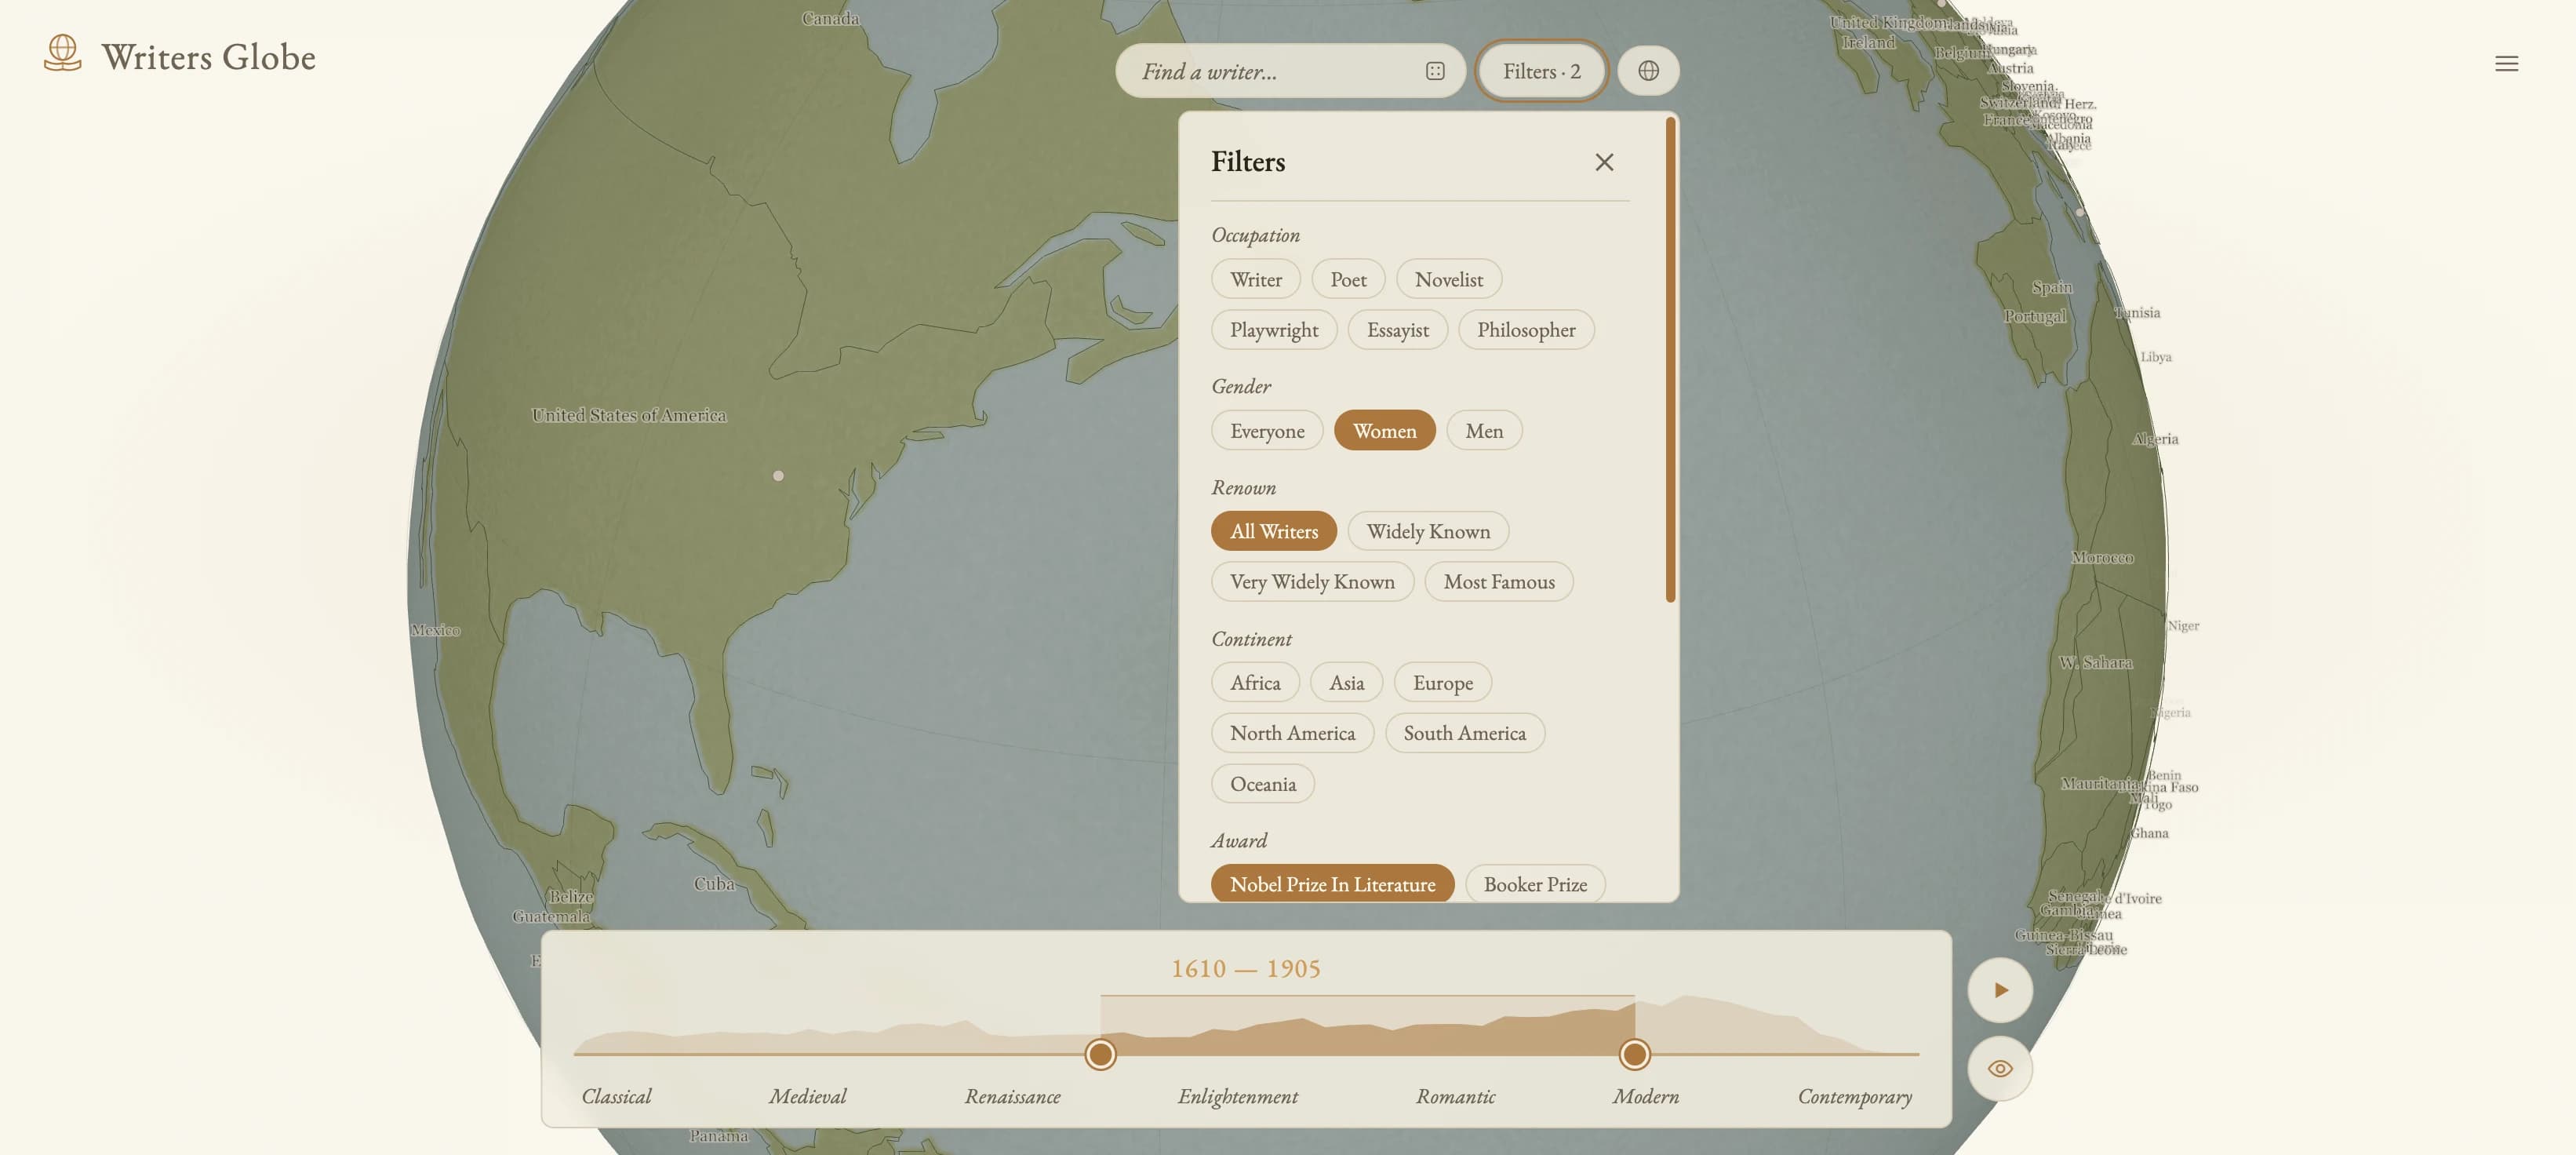Screen dimensions: 2576x1155
Task: Click the timeline start handle at 1610
Action: [x=1100, y=1054]
